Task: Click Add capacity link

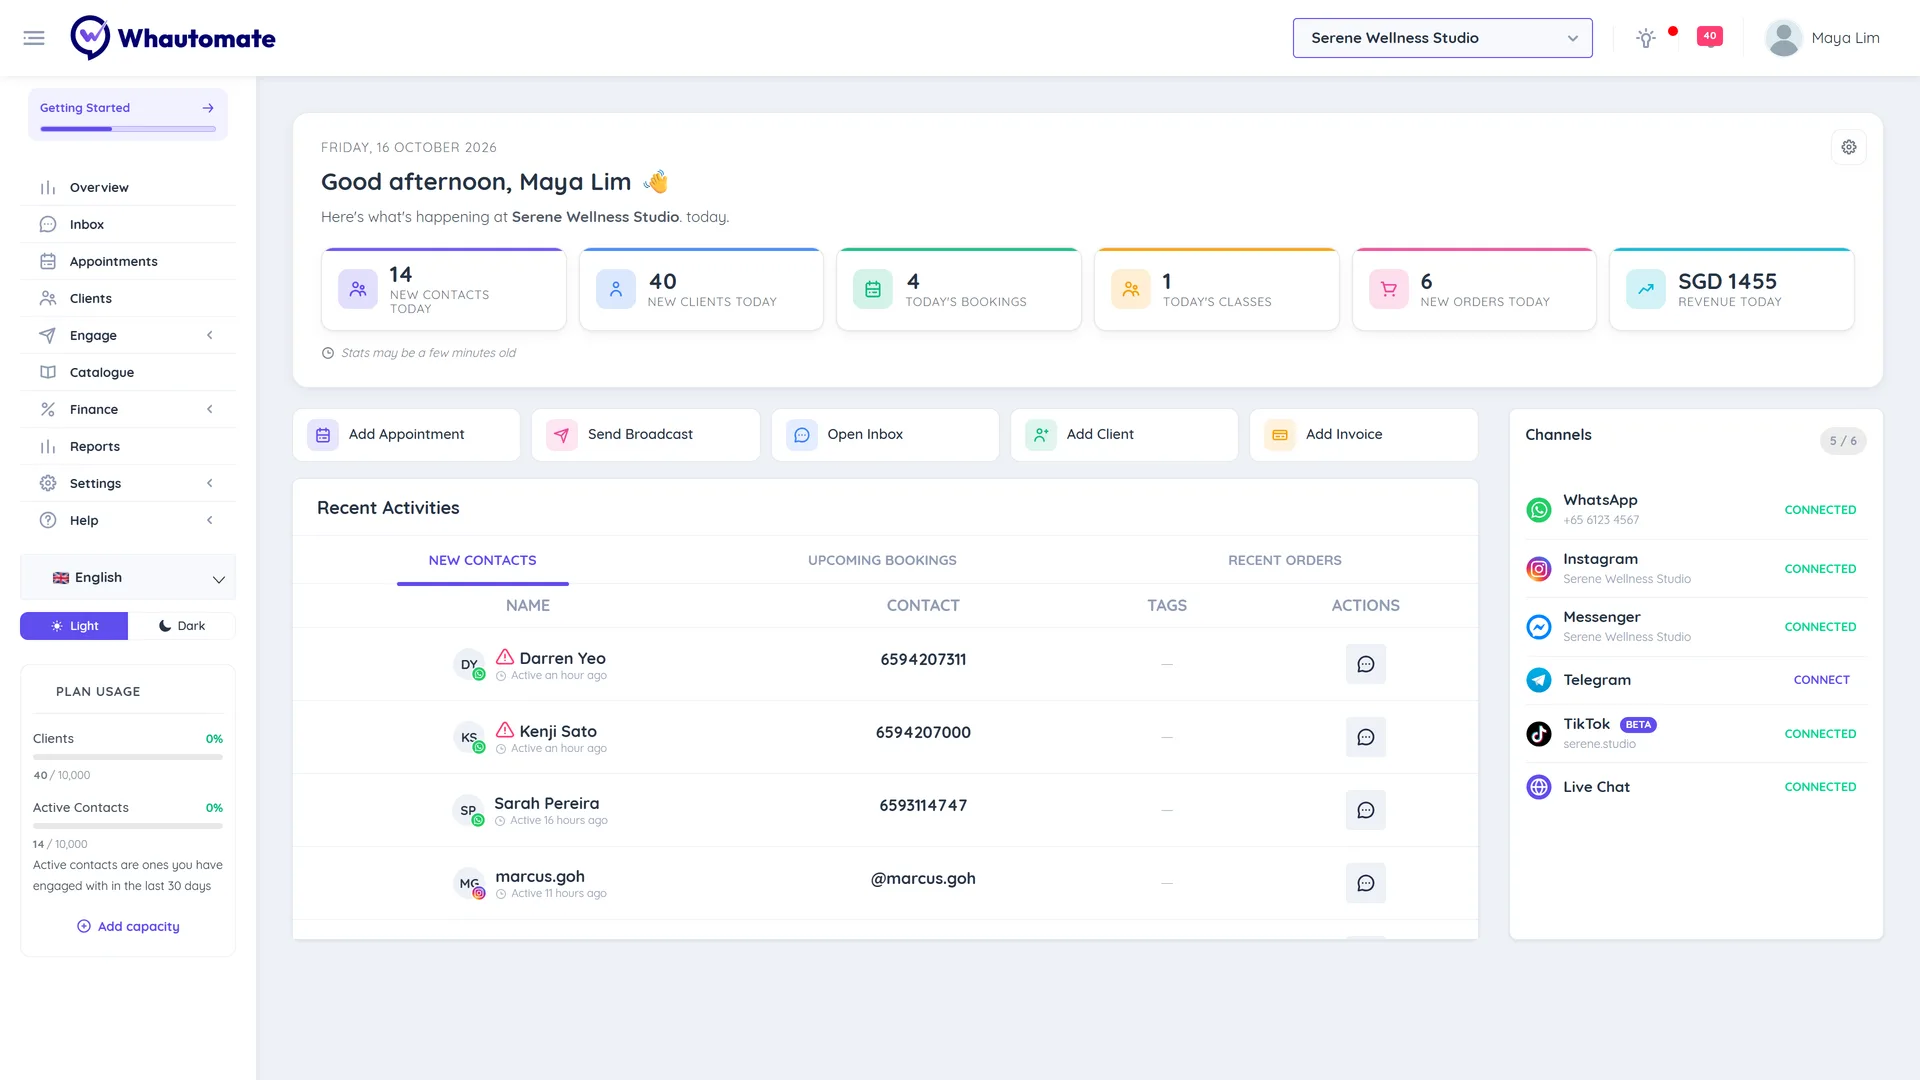Action: pyautogui.click(x=128, y=927)
